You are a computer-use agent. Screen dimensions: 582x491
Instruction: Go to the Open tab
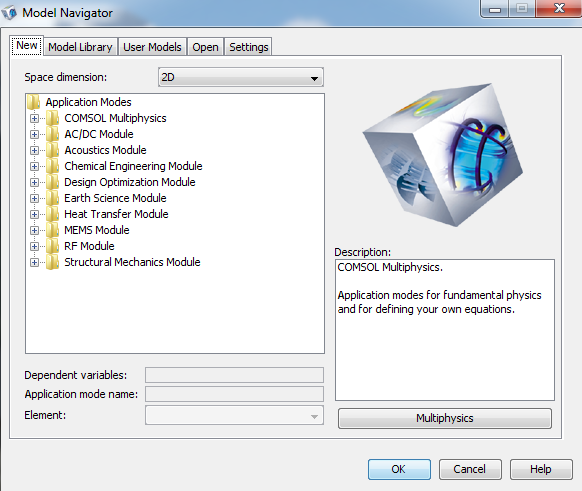pos(205,47)
